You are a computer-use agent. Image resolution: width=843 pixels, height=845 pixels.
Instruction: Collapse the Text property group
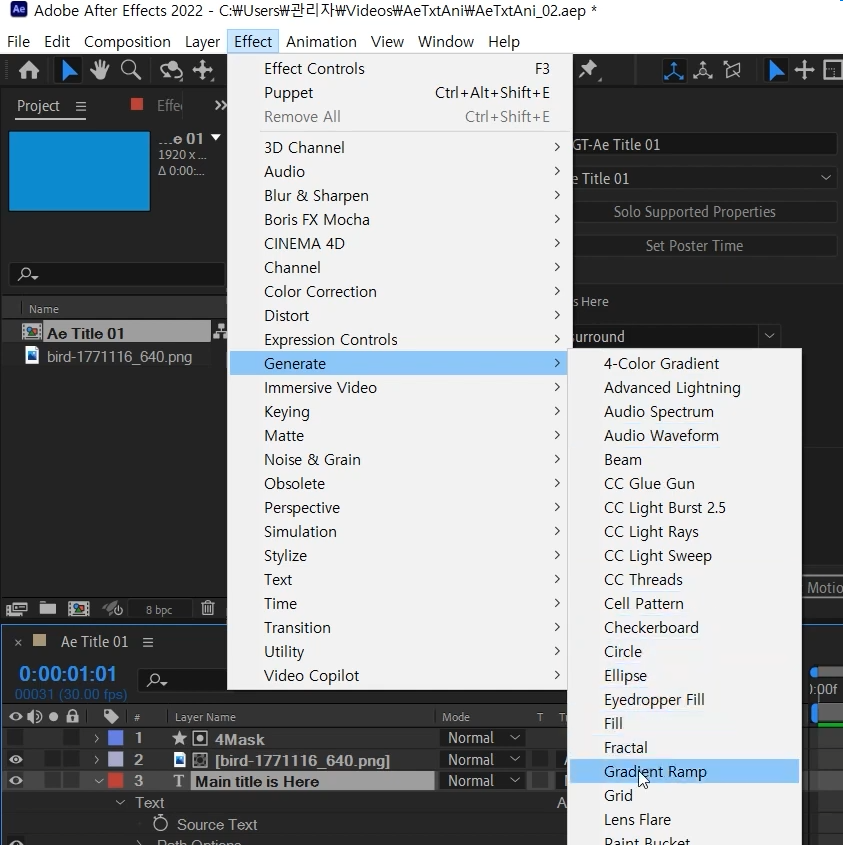(121, 802)
